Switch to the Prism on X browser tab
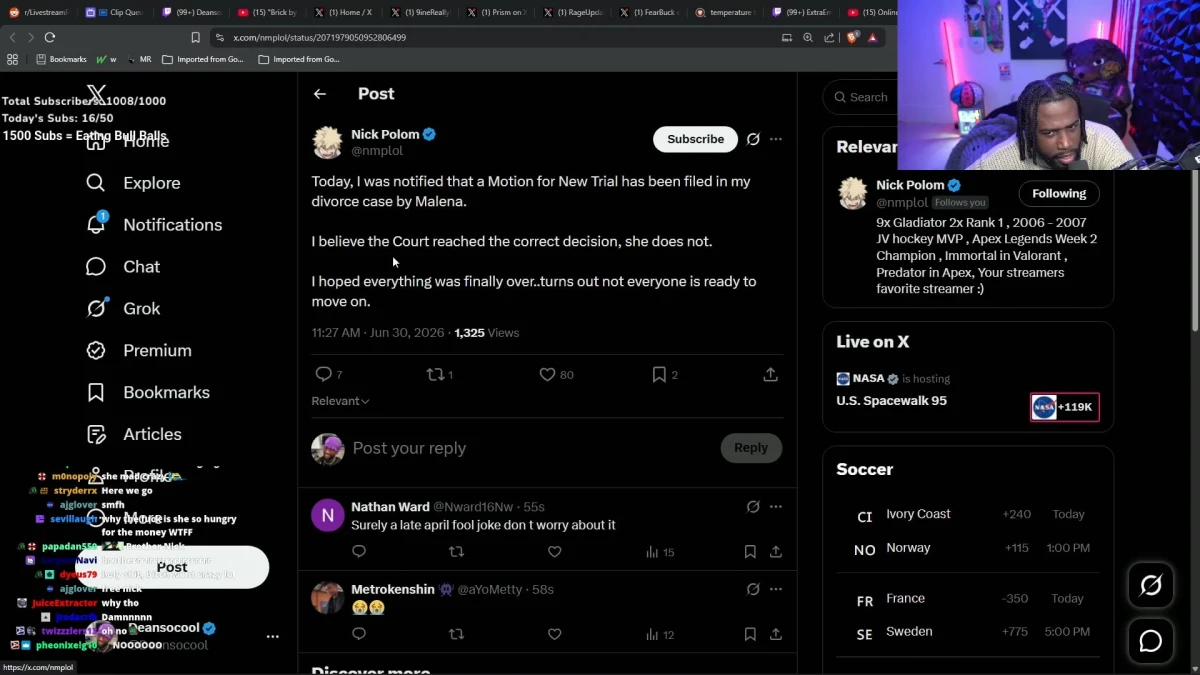1200x675 pixels. (x=496, y=12)
